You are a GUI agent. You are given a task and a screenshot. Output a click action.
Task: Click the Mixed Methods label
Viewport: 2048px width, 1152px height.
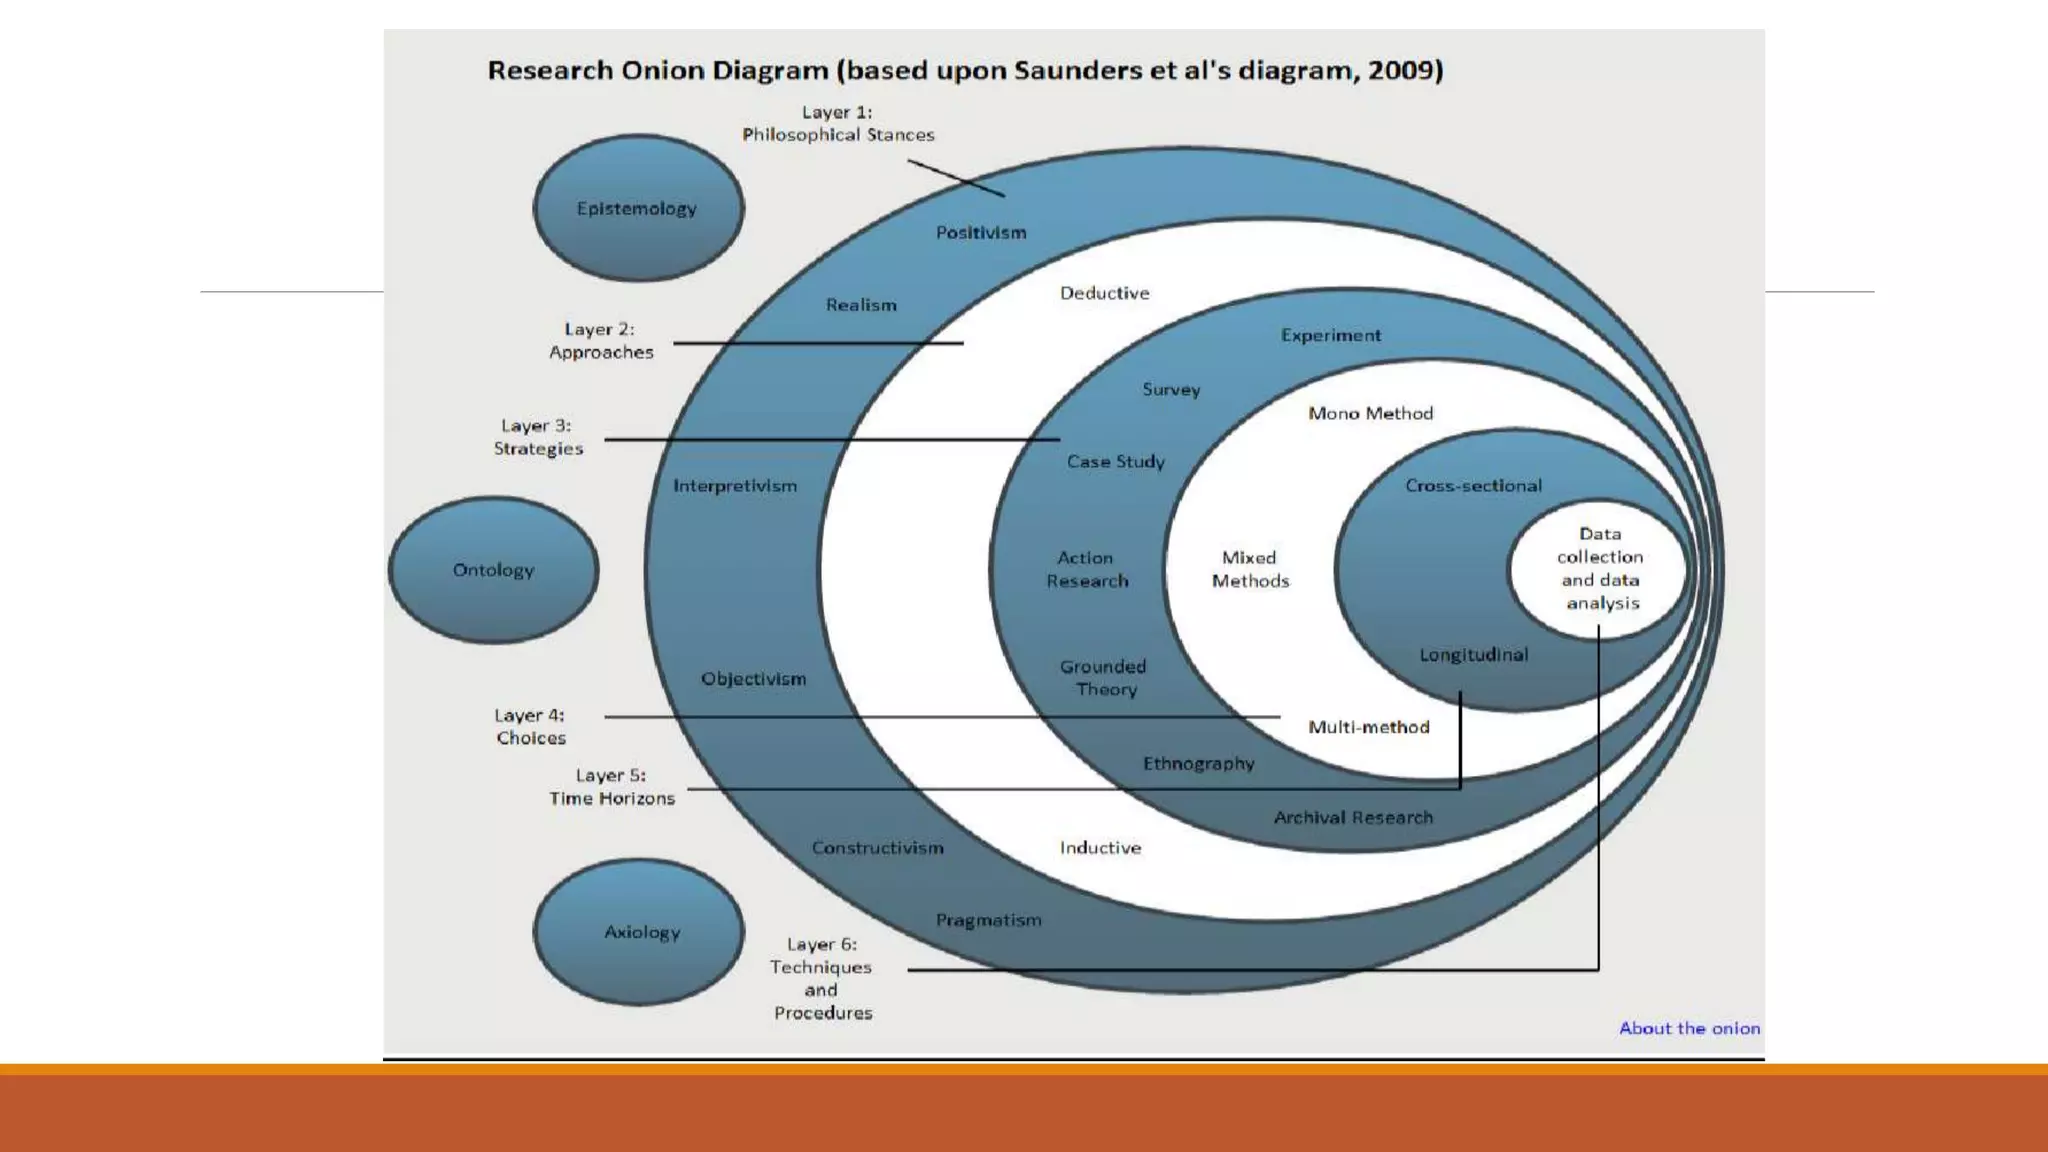(1250, 570)
